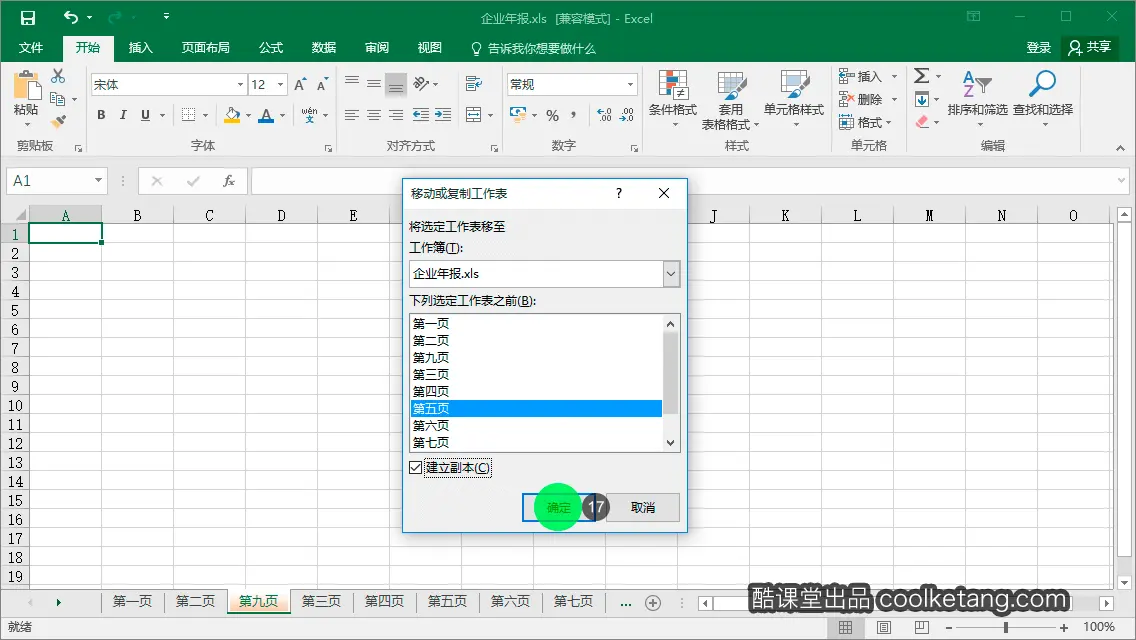This screenshot has height=640, width=1136.
Task: Add a new sheet with plus button
Action: tap(653, 603)
